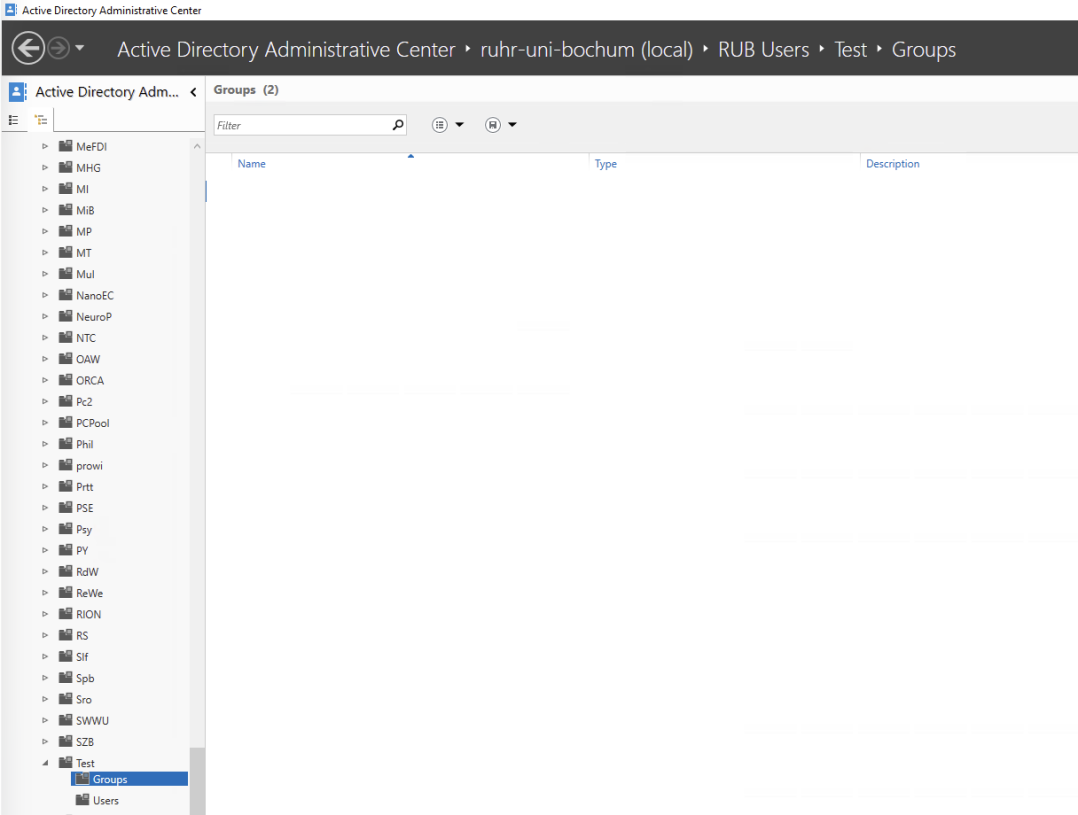Click the Forward navigation arrow button
Viewport: 1078px width, 815px height.
point(58,48)
